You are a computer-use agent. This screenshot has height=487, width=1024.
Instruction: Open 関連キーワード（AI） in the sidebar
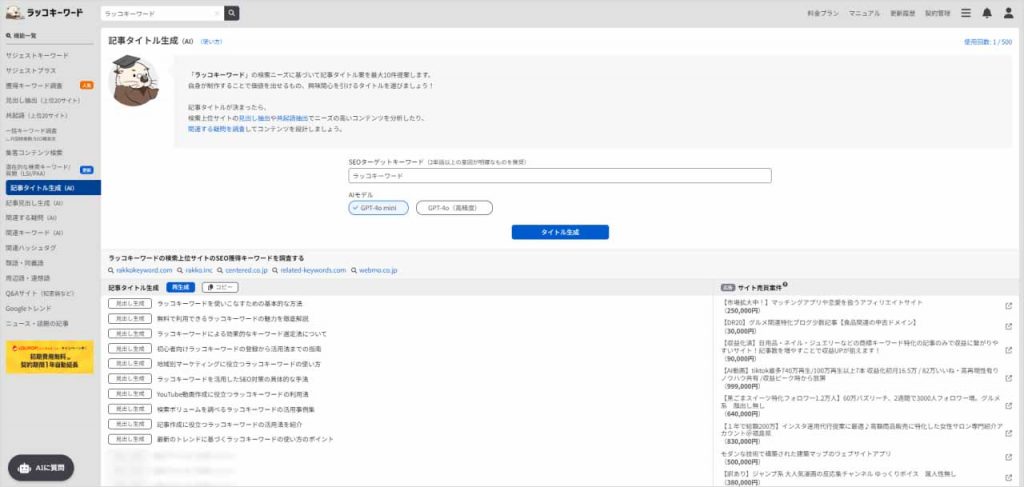coord(34,232)
